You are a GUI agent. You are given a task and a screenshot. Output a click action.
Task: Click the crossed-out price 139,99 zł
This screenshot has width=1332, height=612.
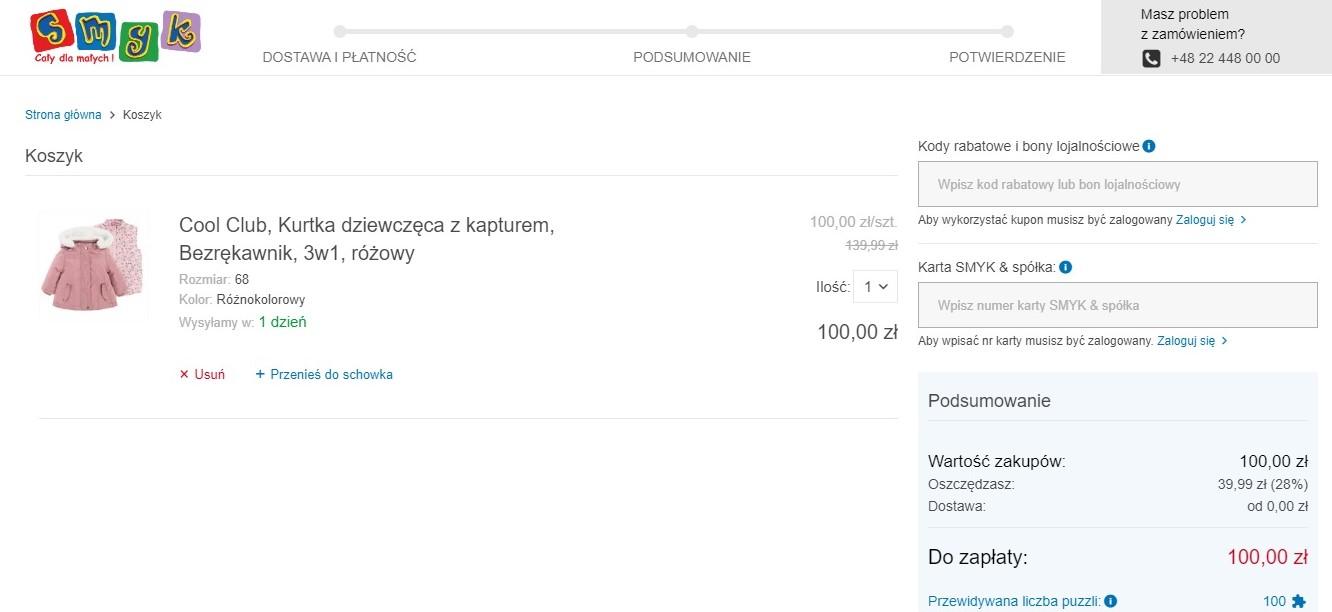point(872,245)
